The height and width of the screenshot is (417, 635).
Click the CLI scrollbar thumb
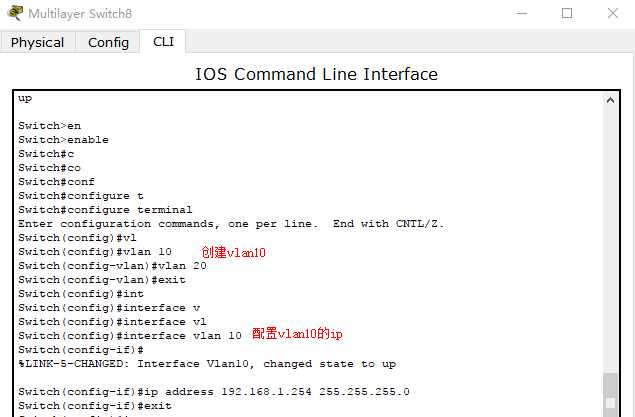(610, 395)
